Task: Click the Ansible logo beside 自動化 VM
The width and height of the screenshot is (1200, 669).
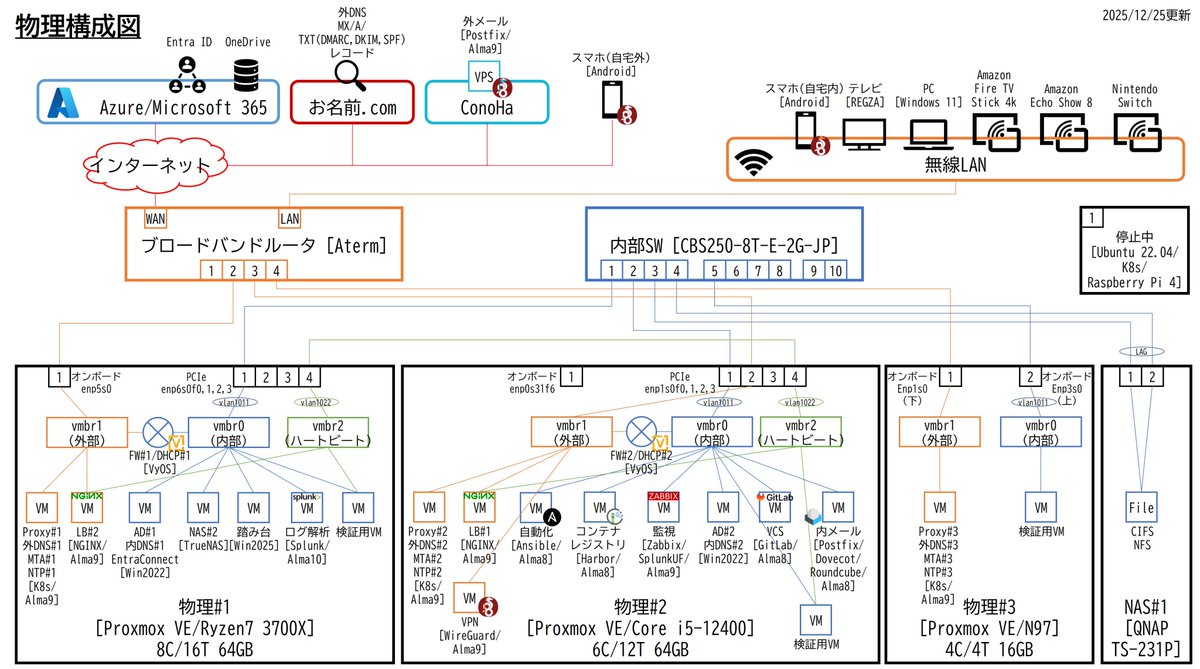Action: pyautogui.click(x=552, y=515)
